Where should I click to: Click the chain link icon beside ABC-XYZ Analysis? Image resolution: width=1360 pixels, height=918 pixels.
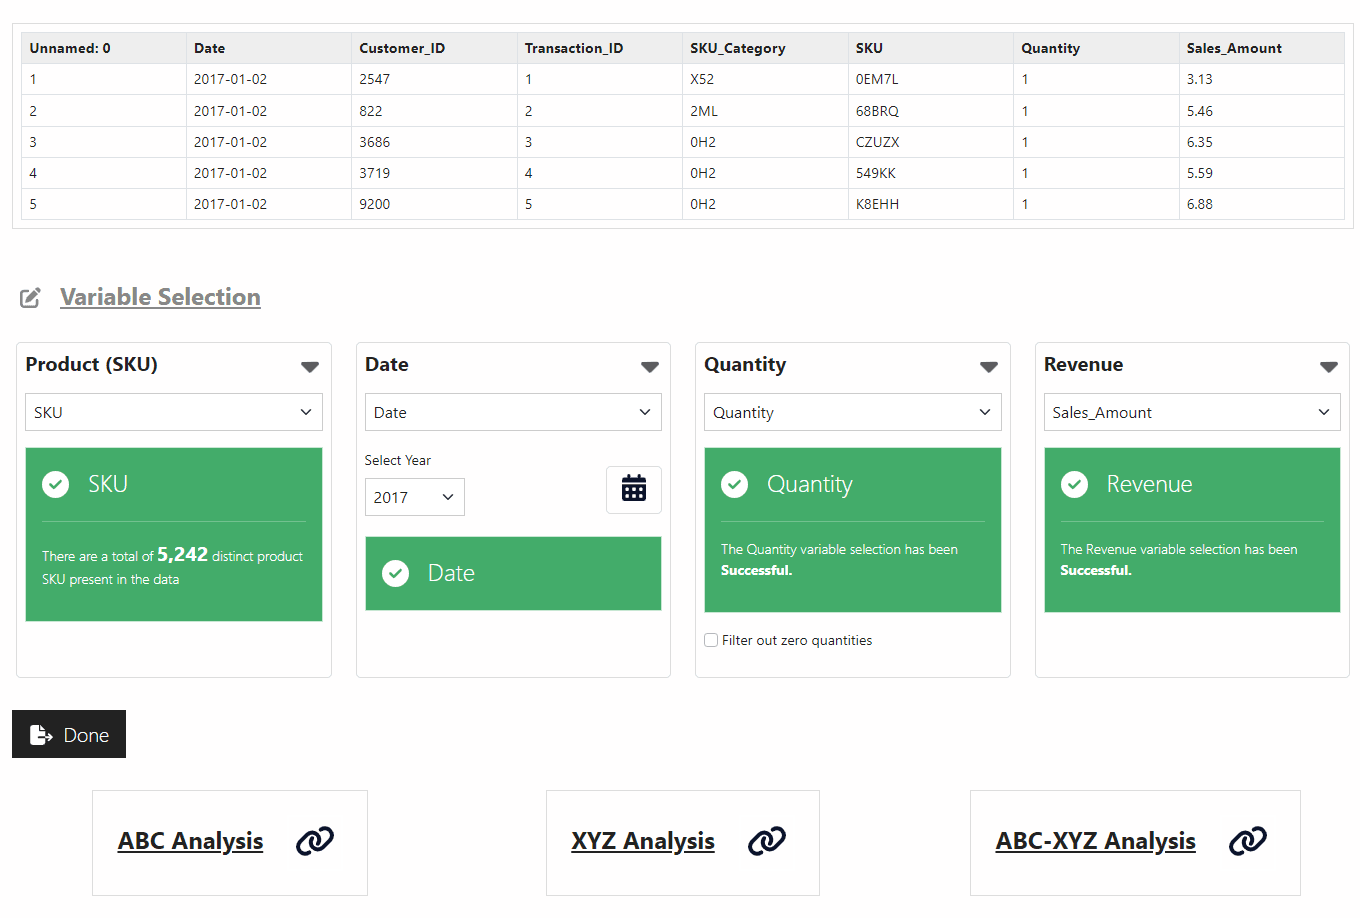(x=1247, y=841)
